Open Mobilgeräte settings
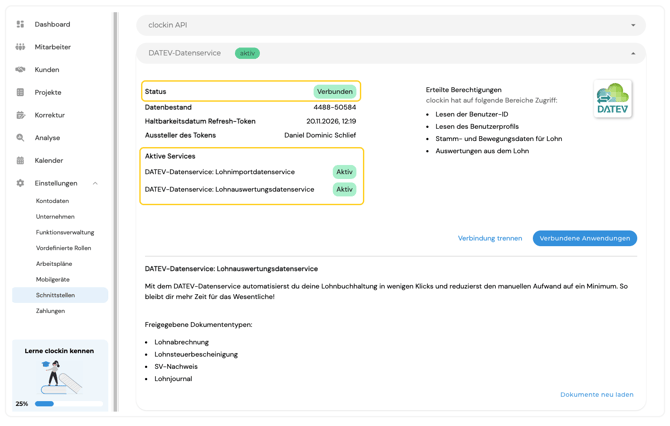 pyautogui.click(x=53, y=279)
